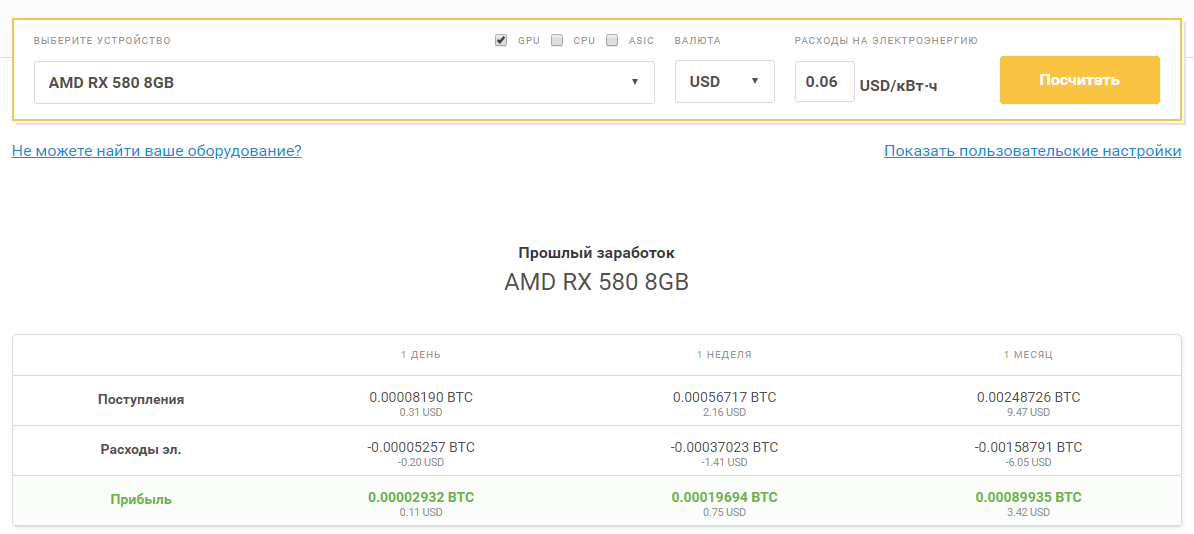Click the green Прибыль row label
Screen dimensions: 1194x534
click(x=141, y=499)
